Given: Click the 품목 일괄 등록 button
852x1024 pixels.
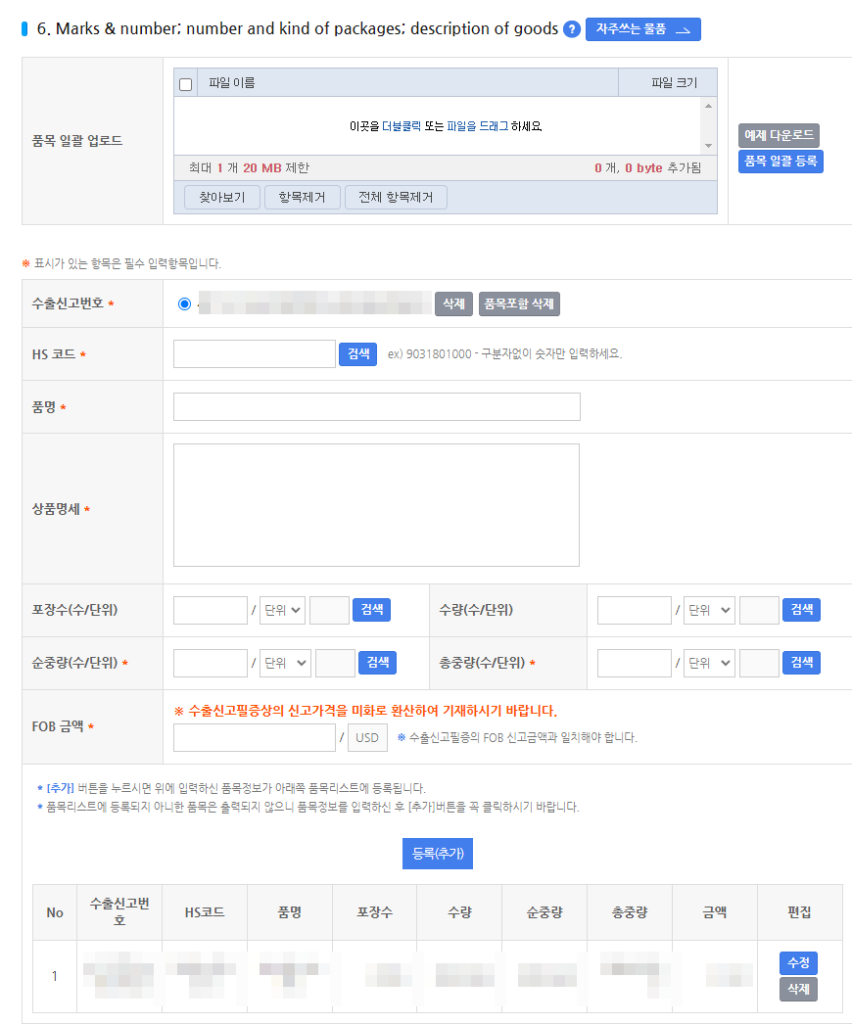Looking at the screenshot, I should [781, 161].
